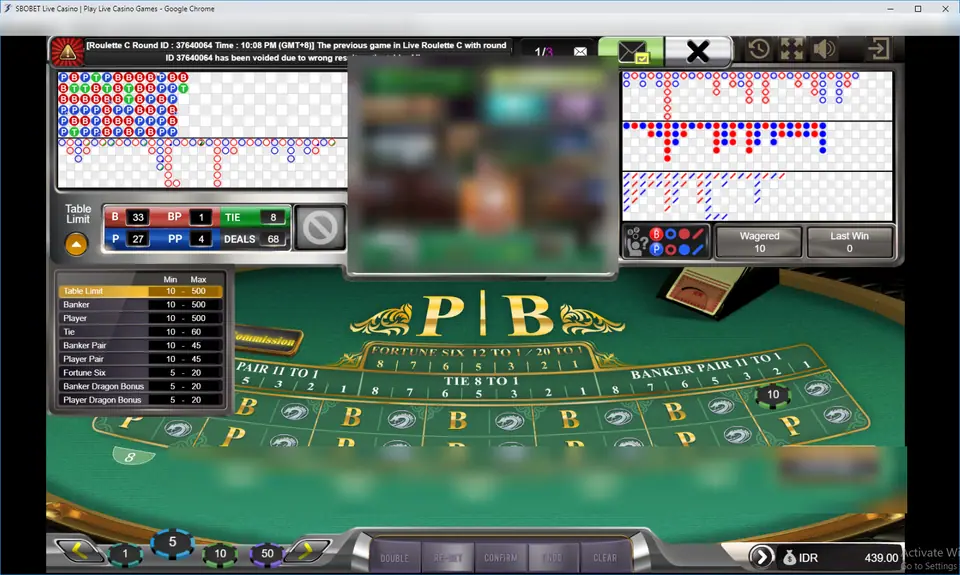Click the message counter 1/3
960x575 pixels.
(543, 52)
